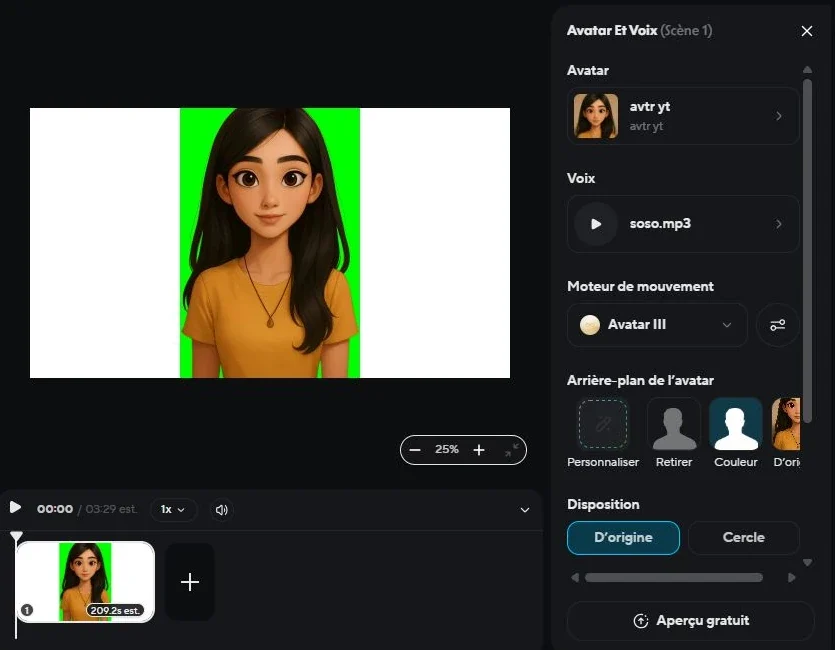The width and height of the screenshot is (835, 650).
Task: Expand the Avatar III motion engine dropdown
Action: (x=657, y=325)
